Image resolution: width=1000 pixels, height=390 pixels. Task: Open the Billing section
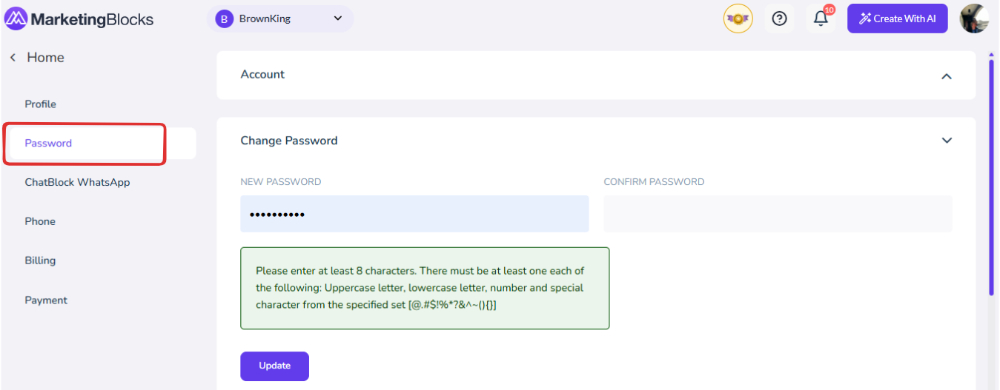coord(40,261)
